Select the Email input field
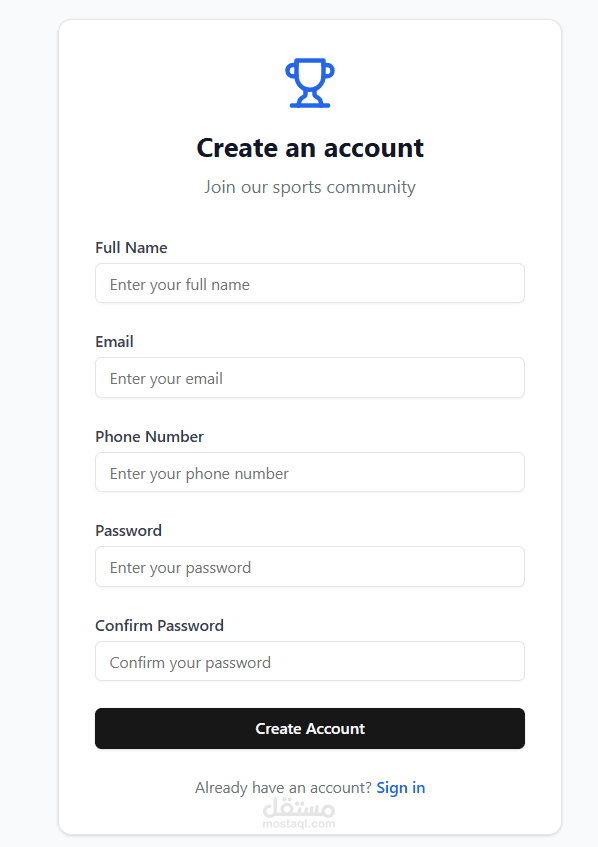 coord(310,378)
